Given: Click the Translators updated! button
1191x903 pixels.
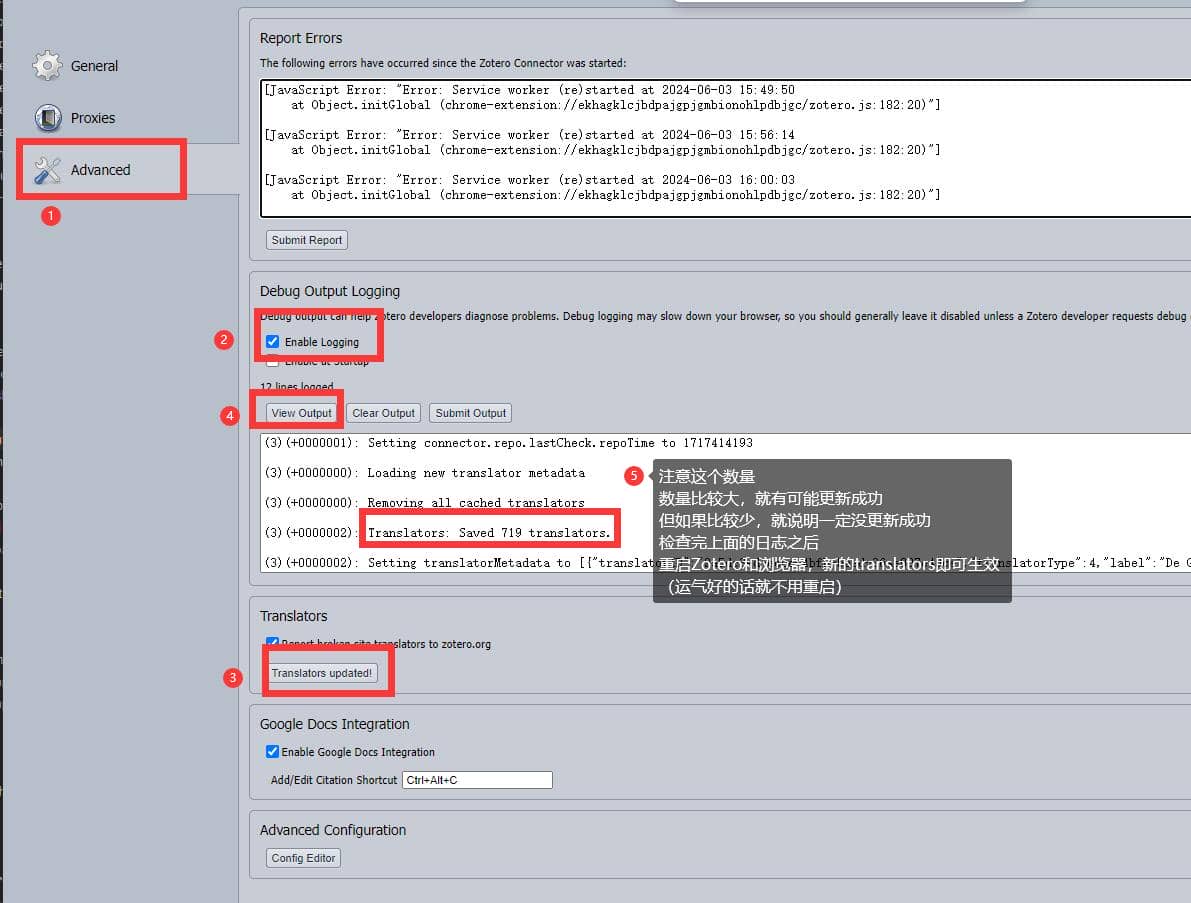Looking at the screenshot, I should pos(322,673).
